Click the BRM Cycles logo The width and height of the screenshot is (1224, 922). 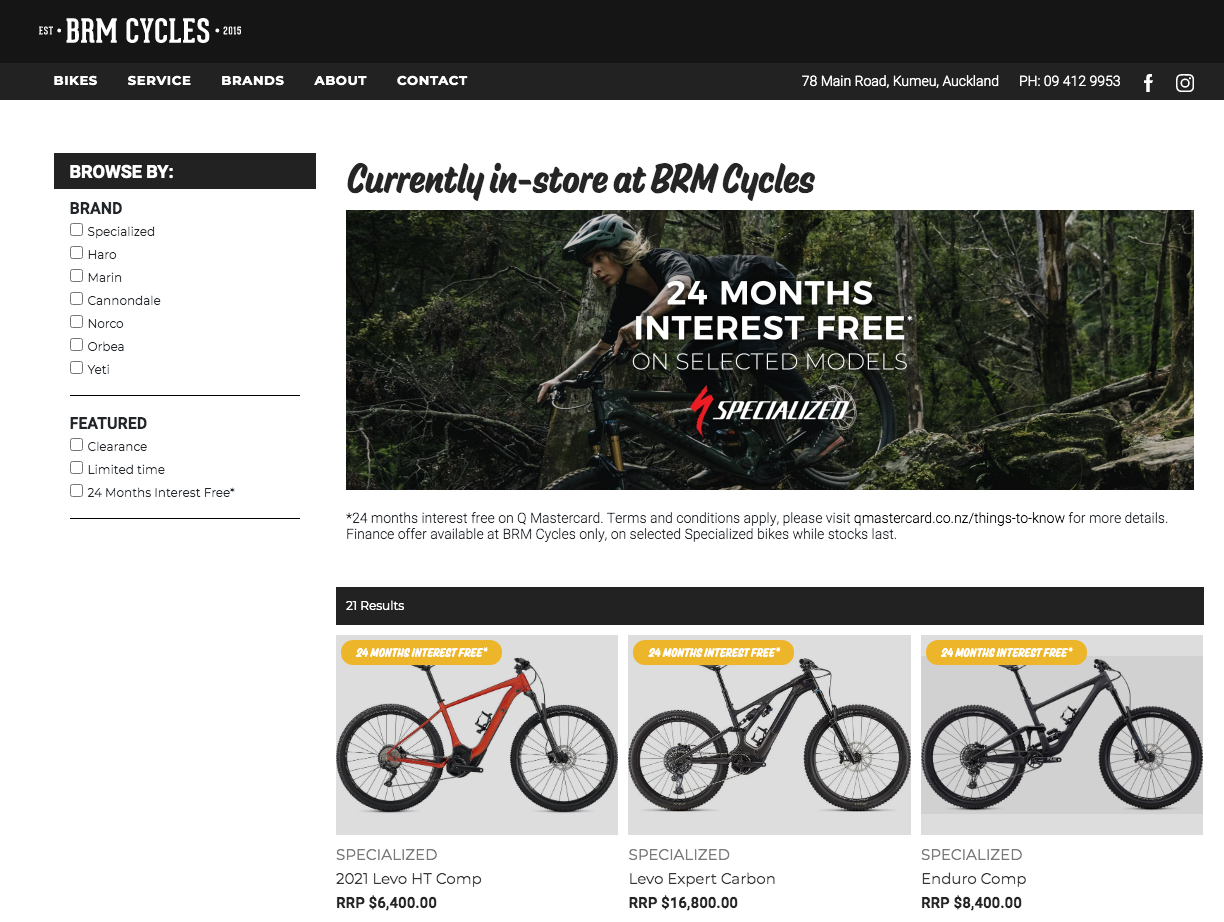click(x=140, y=31)
